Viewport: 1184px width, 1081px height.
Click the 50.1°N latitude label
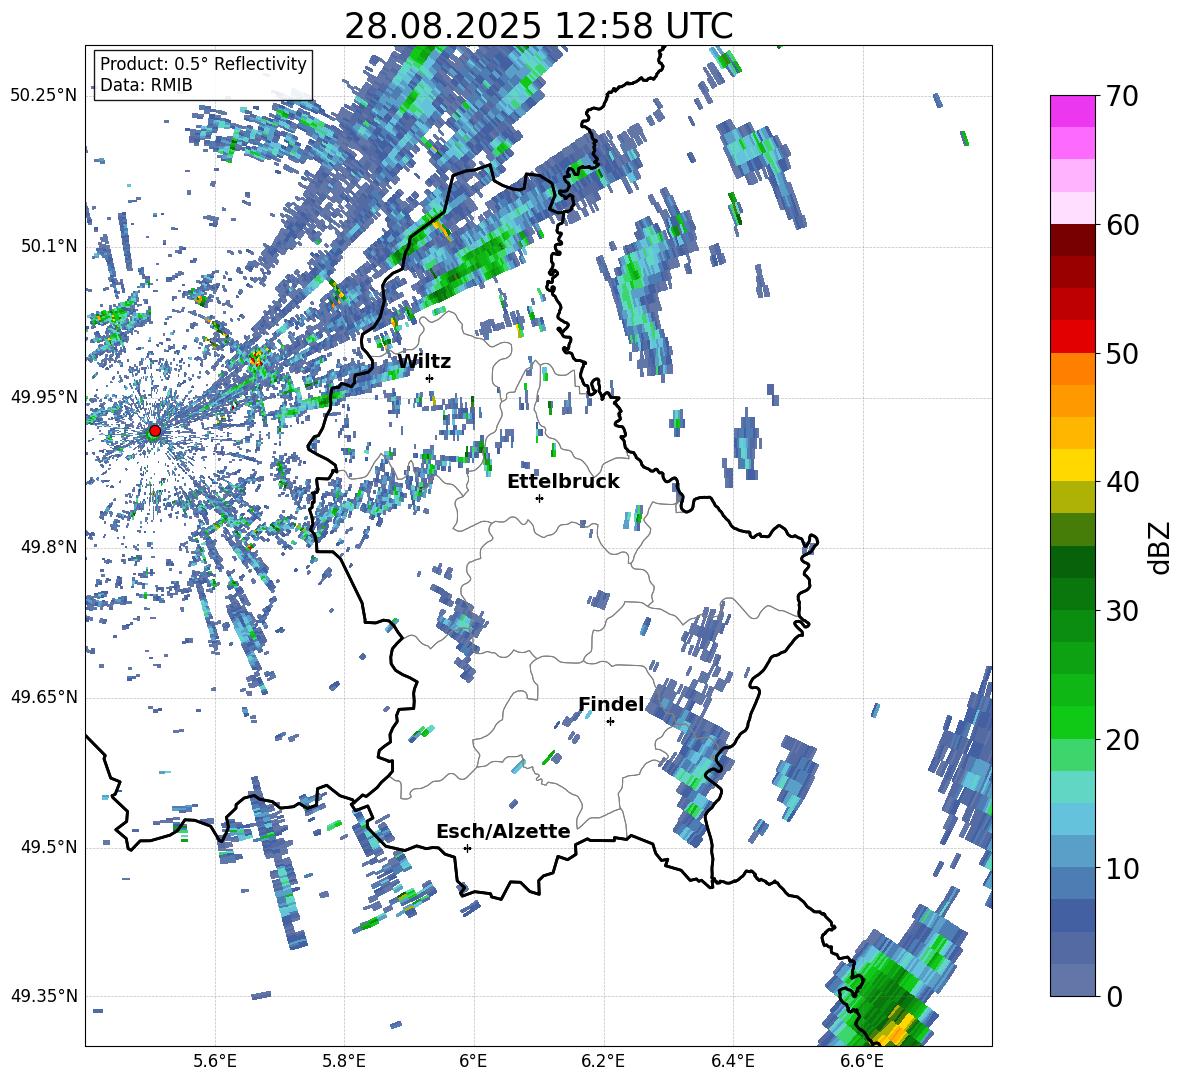pyautogui.click(x=50, y=246)
